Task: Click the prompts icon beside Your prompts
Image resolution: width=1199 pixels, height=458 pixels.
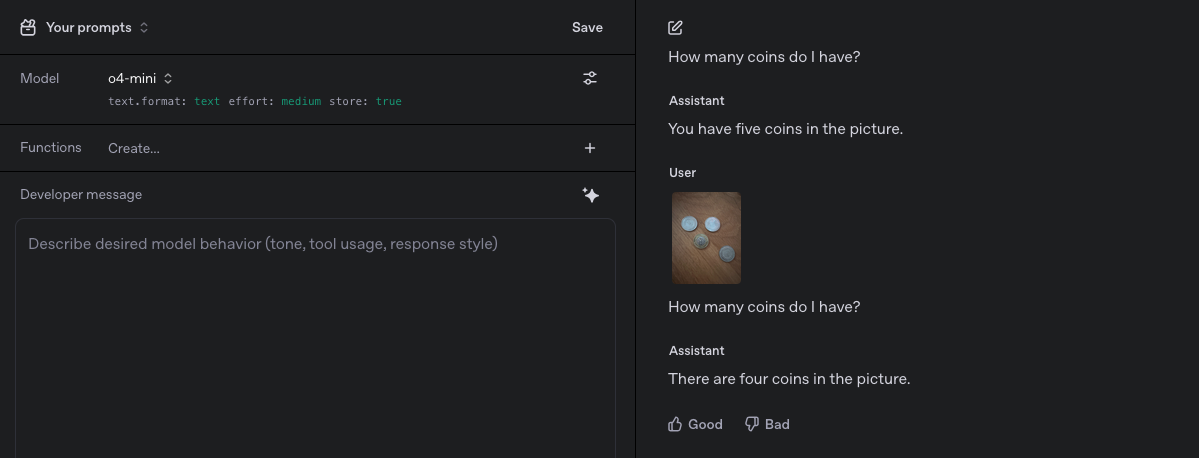Action: tap(28, 28)
